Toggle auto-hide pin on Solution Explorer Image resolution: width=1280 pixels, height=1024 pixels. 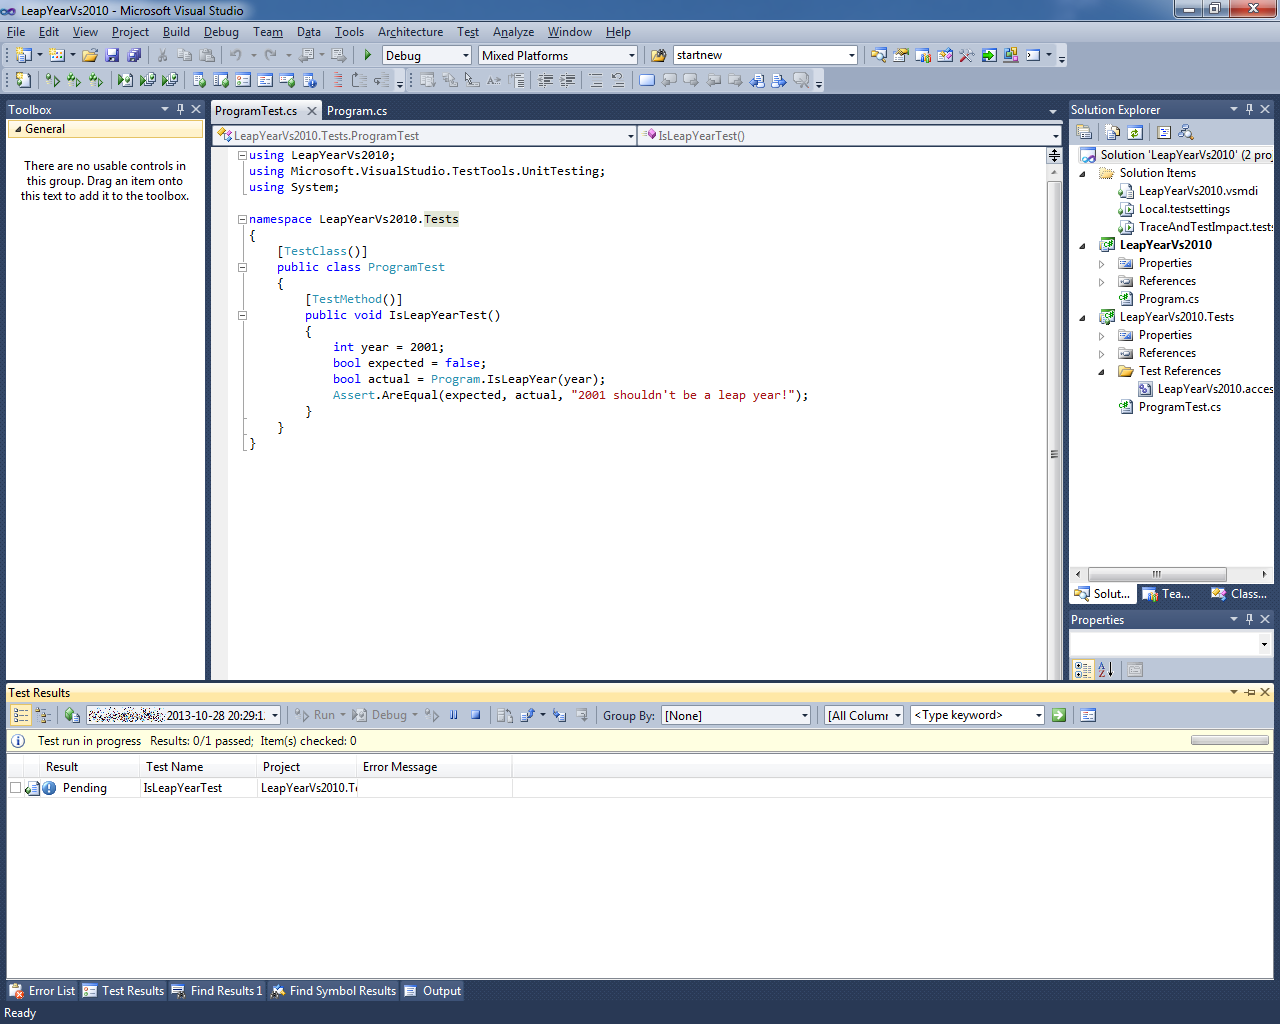[x=1249, y=109]
